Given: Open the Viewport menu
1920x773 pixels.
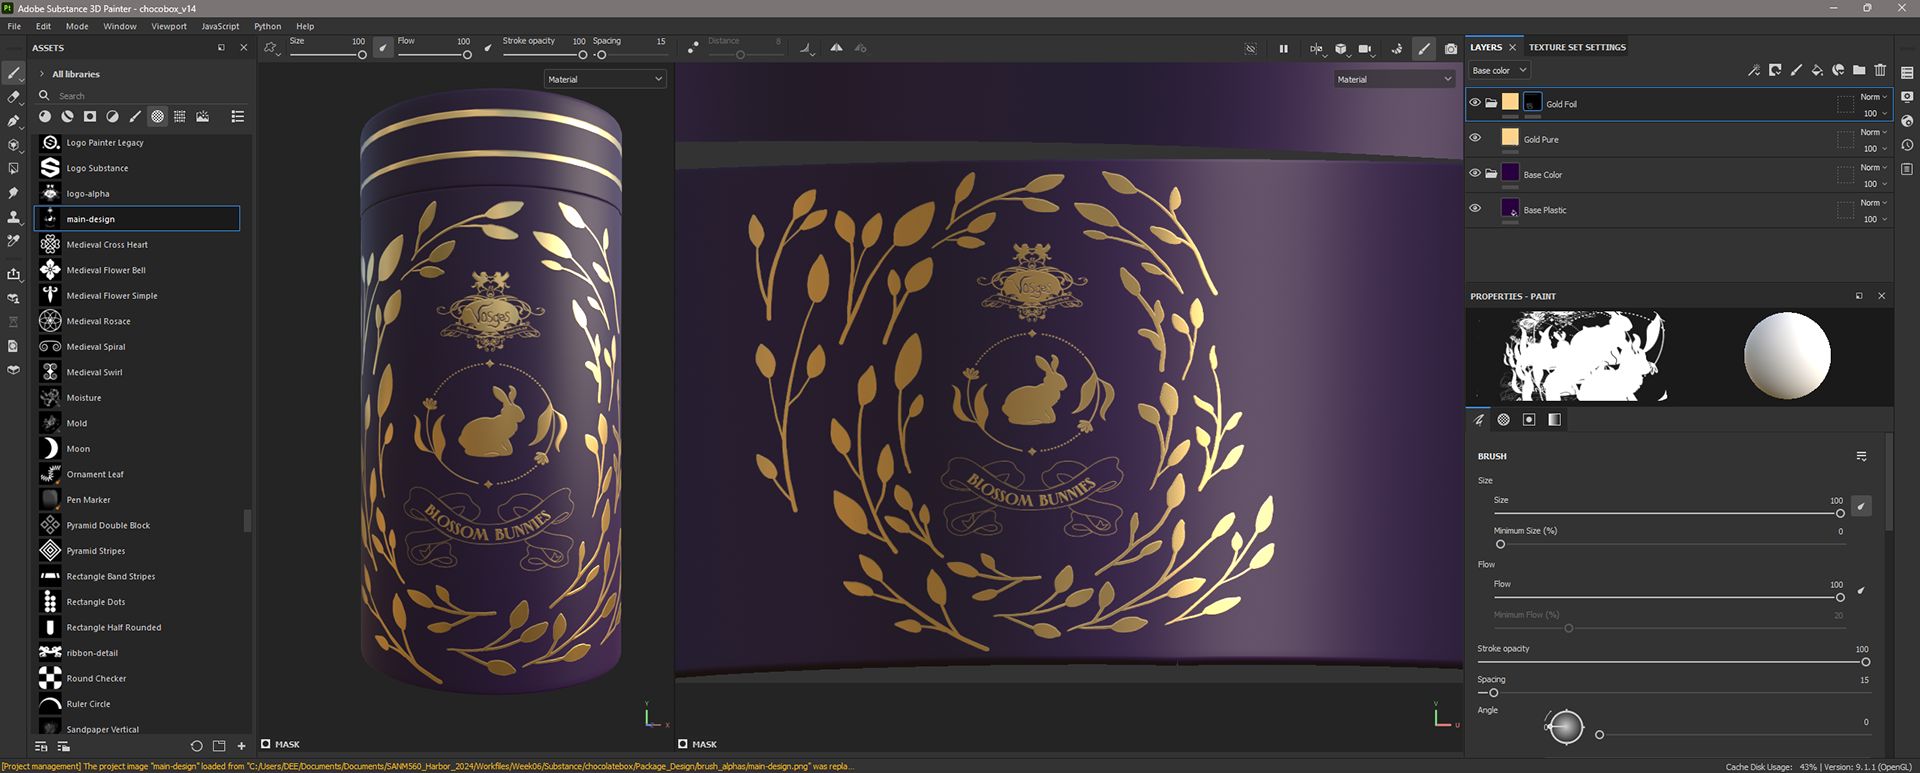Looking at the screenshot, I should (x=169, y=26).
